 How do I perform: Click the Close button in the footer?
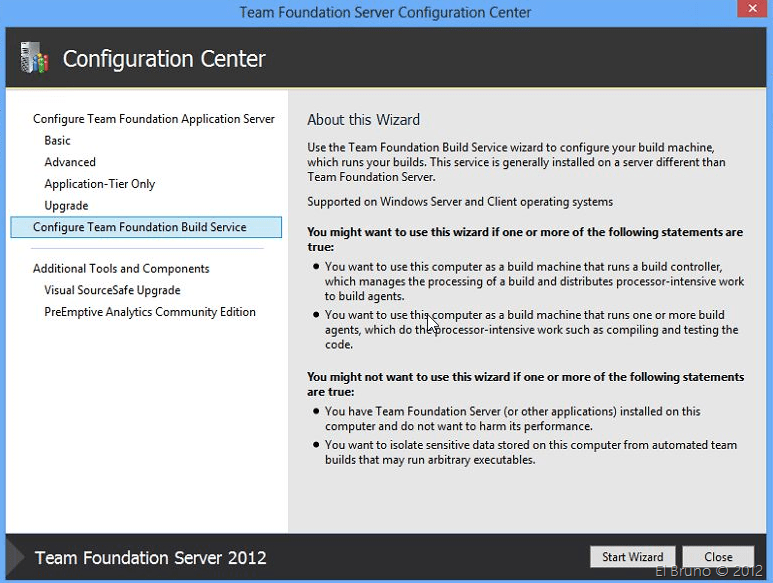pos(718,557)
